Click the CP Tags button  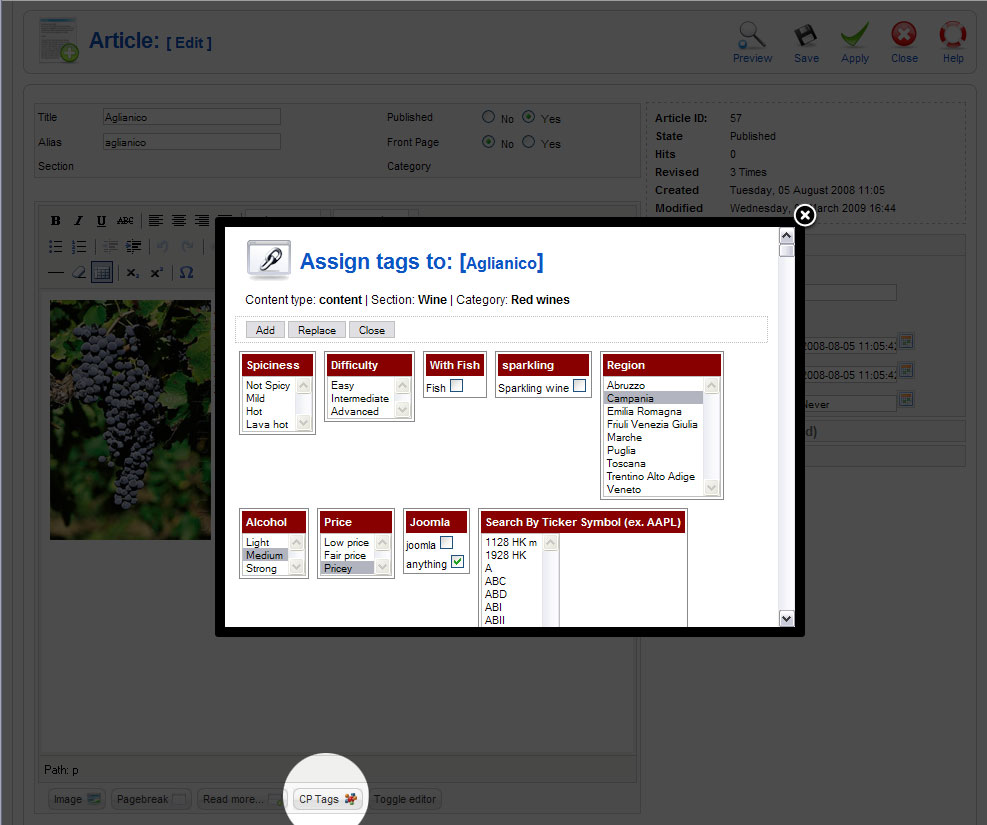click(x=328, y=799)
